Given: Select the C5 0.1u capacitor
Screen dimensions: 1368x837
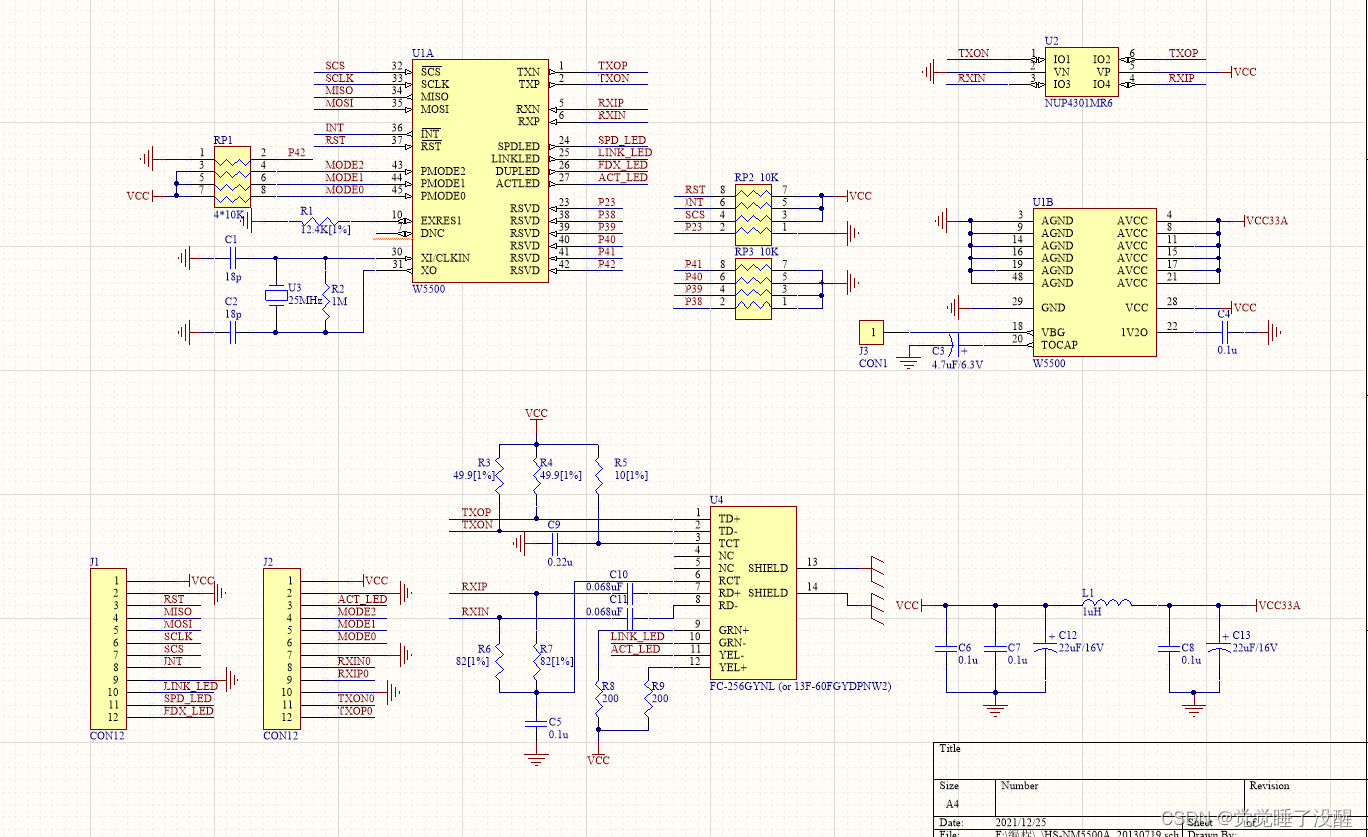Looking at the screenshot, I should 537,722.
